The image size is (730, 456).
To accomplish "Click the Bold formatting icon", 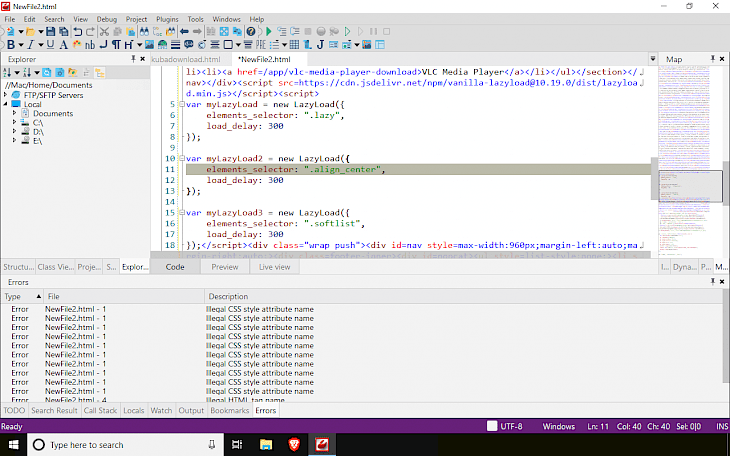I will [10, 45].
